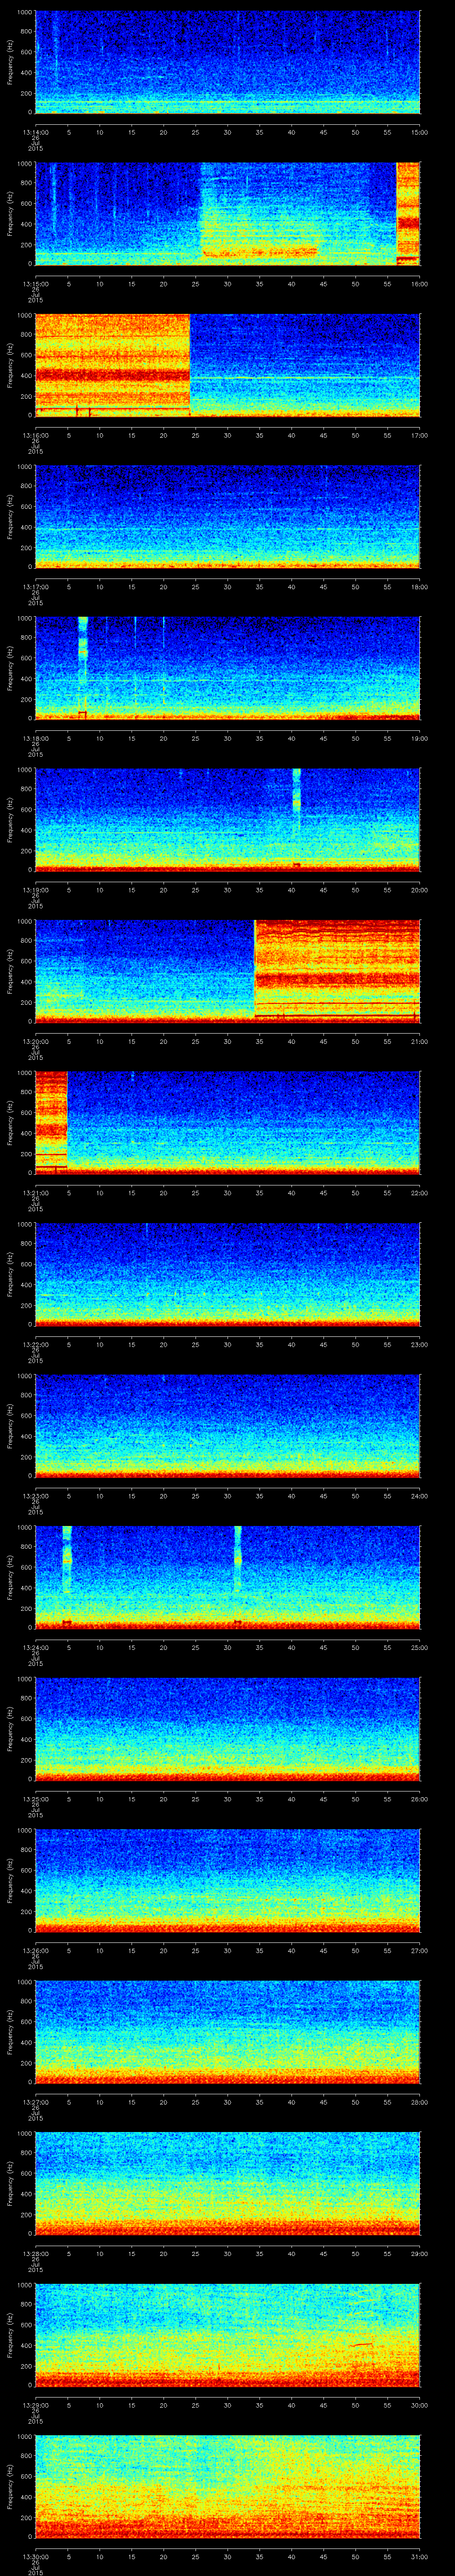Click the Frequency (Hz) axis label of 13:26:00 panel

(x=10, y=1881)
